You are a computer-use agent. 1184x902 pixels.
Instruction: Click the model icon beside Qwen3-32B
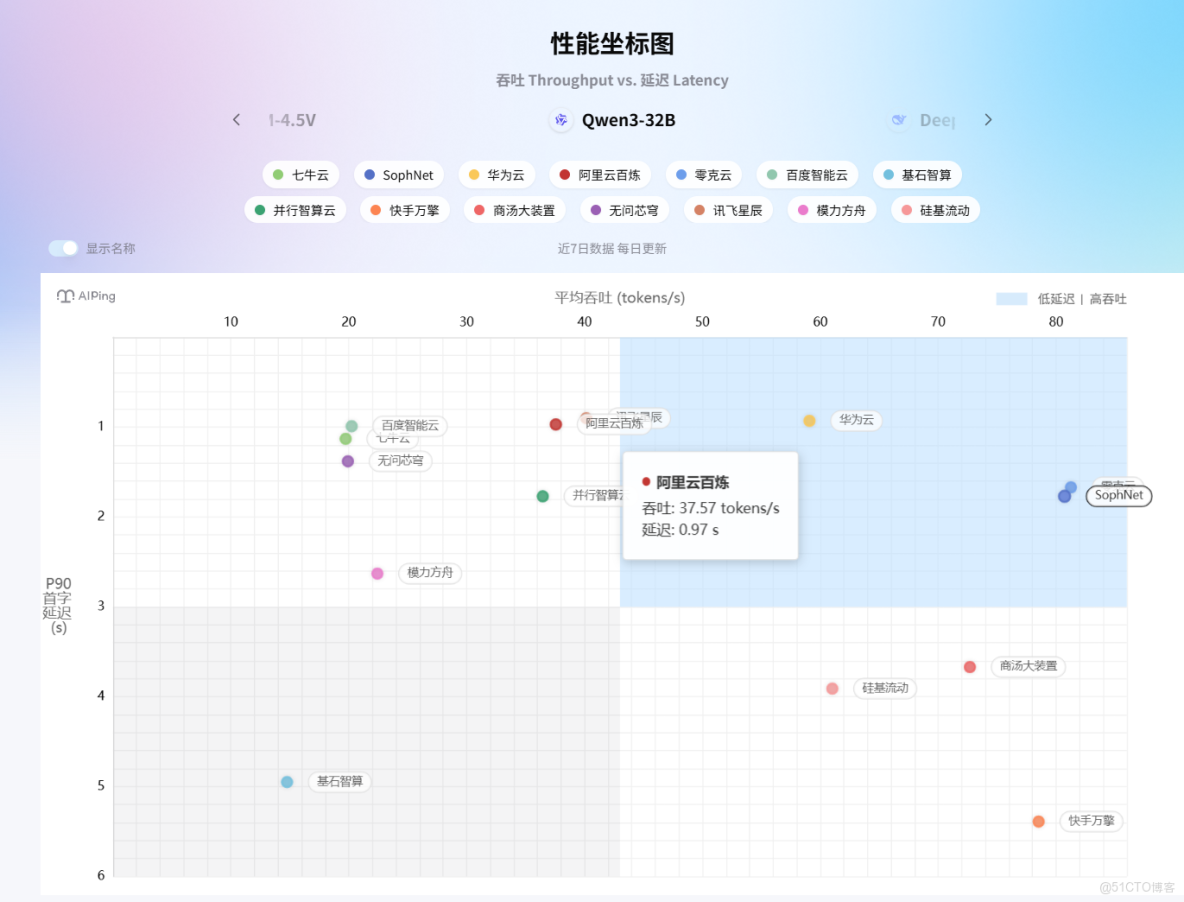pos(561,120)
